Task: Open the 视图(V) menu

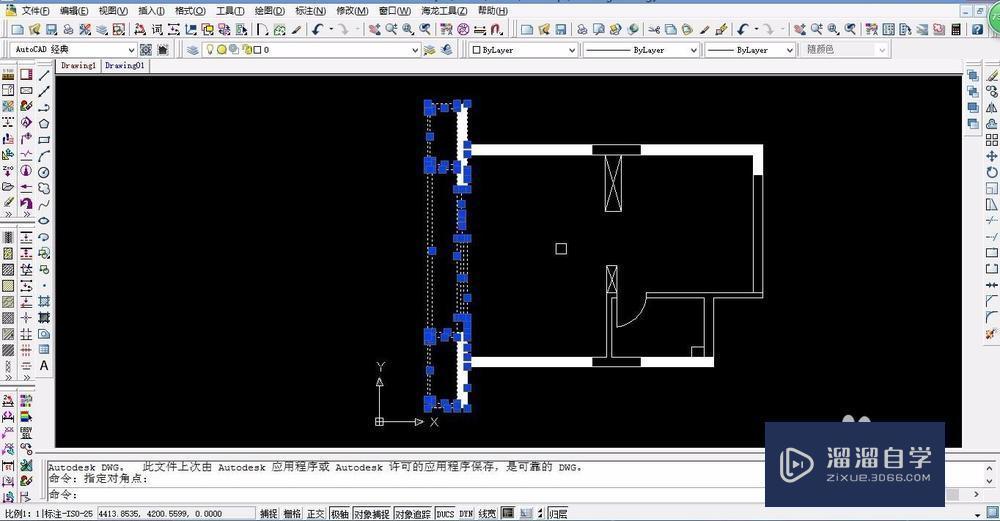Action: point(113,11)
